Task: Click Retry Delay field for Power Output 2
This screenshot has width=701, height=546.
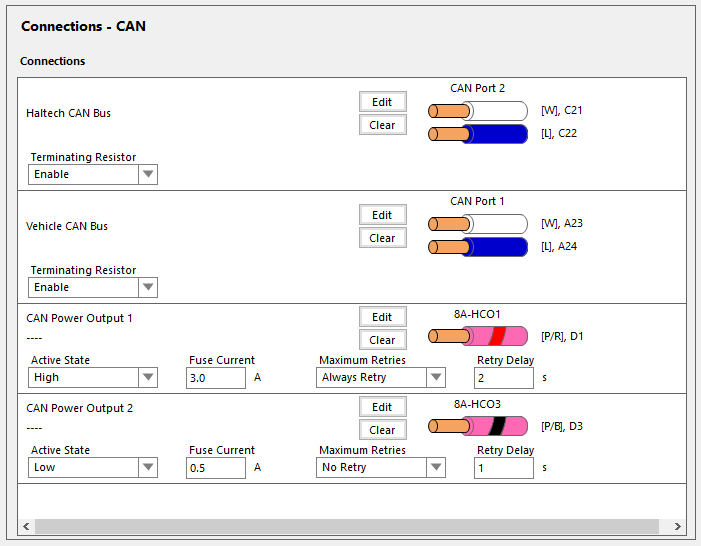Action: (x=504, y=468)
